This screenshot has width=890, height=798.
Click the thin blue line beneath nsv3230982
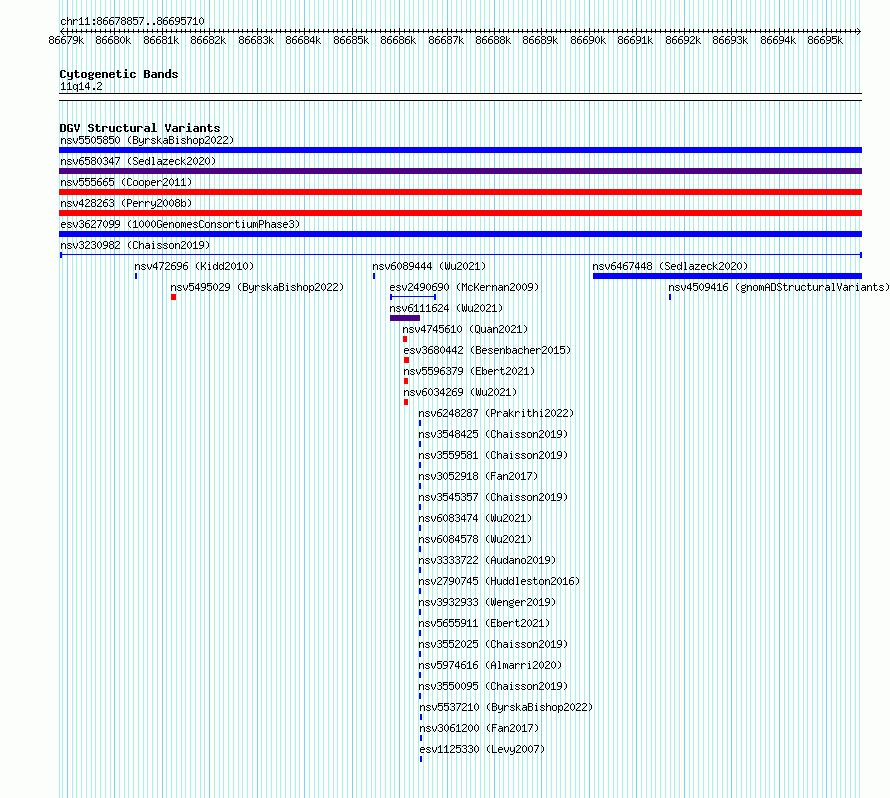460,255
